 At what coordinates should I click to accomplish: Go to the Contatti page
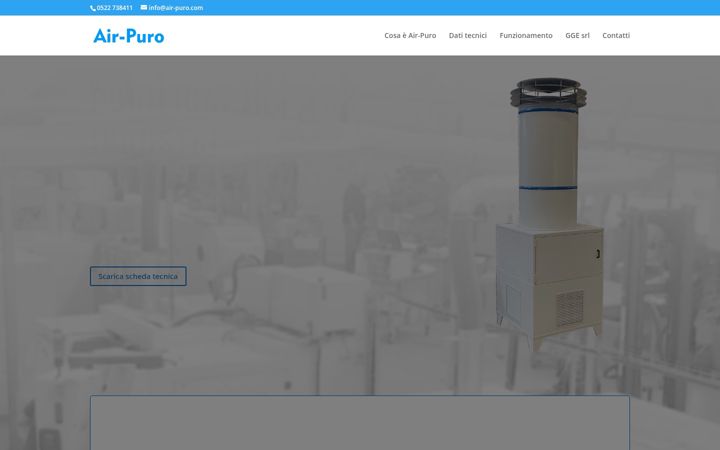[616, 35]
